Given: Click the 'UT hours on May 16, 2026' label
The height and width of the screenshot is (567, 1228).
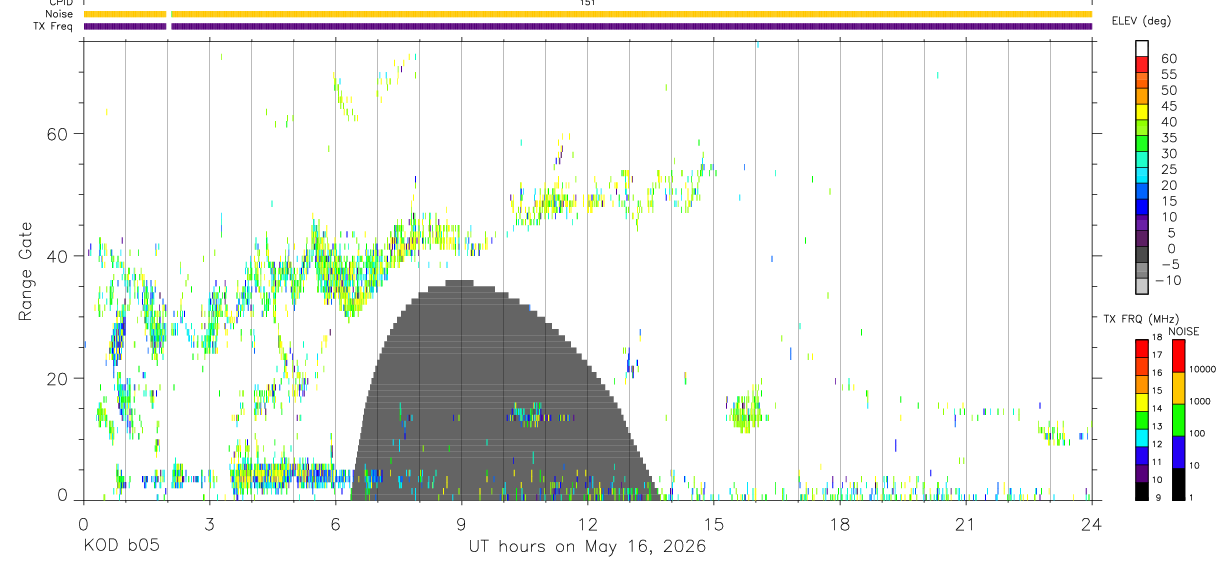Looking at the screenshot, I should tap(587, 547).
